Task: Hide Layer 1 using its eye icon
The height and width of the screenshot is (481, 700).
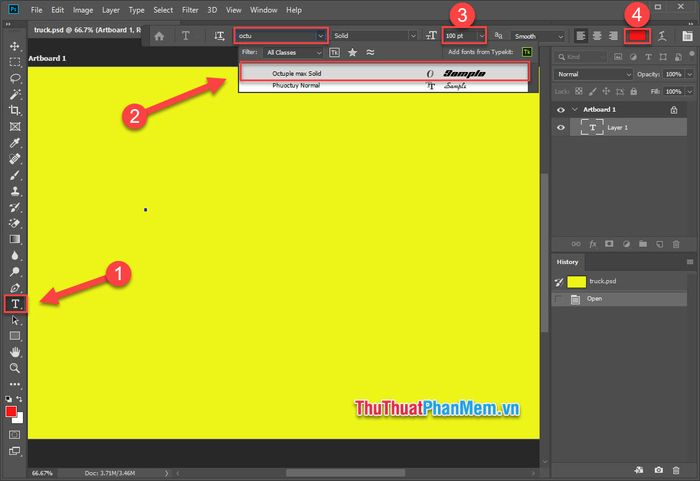Action: [561, 128]
